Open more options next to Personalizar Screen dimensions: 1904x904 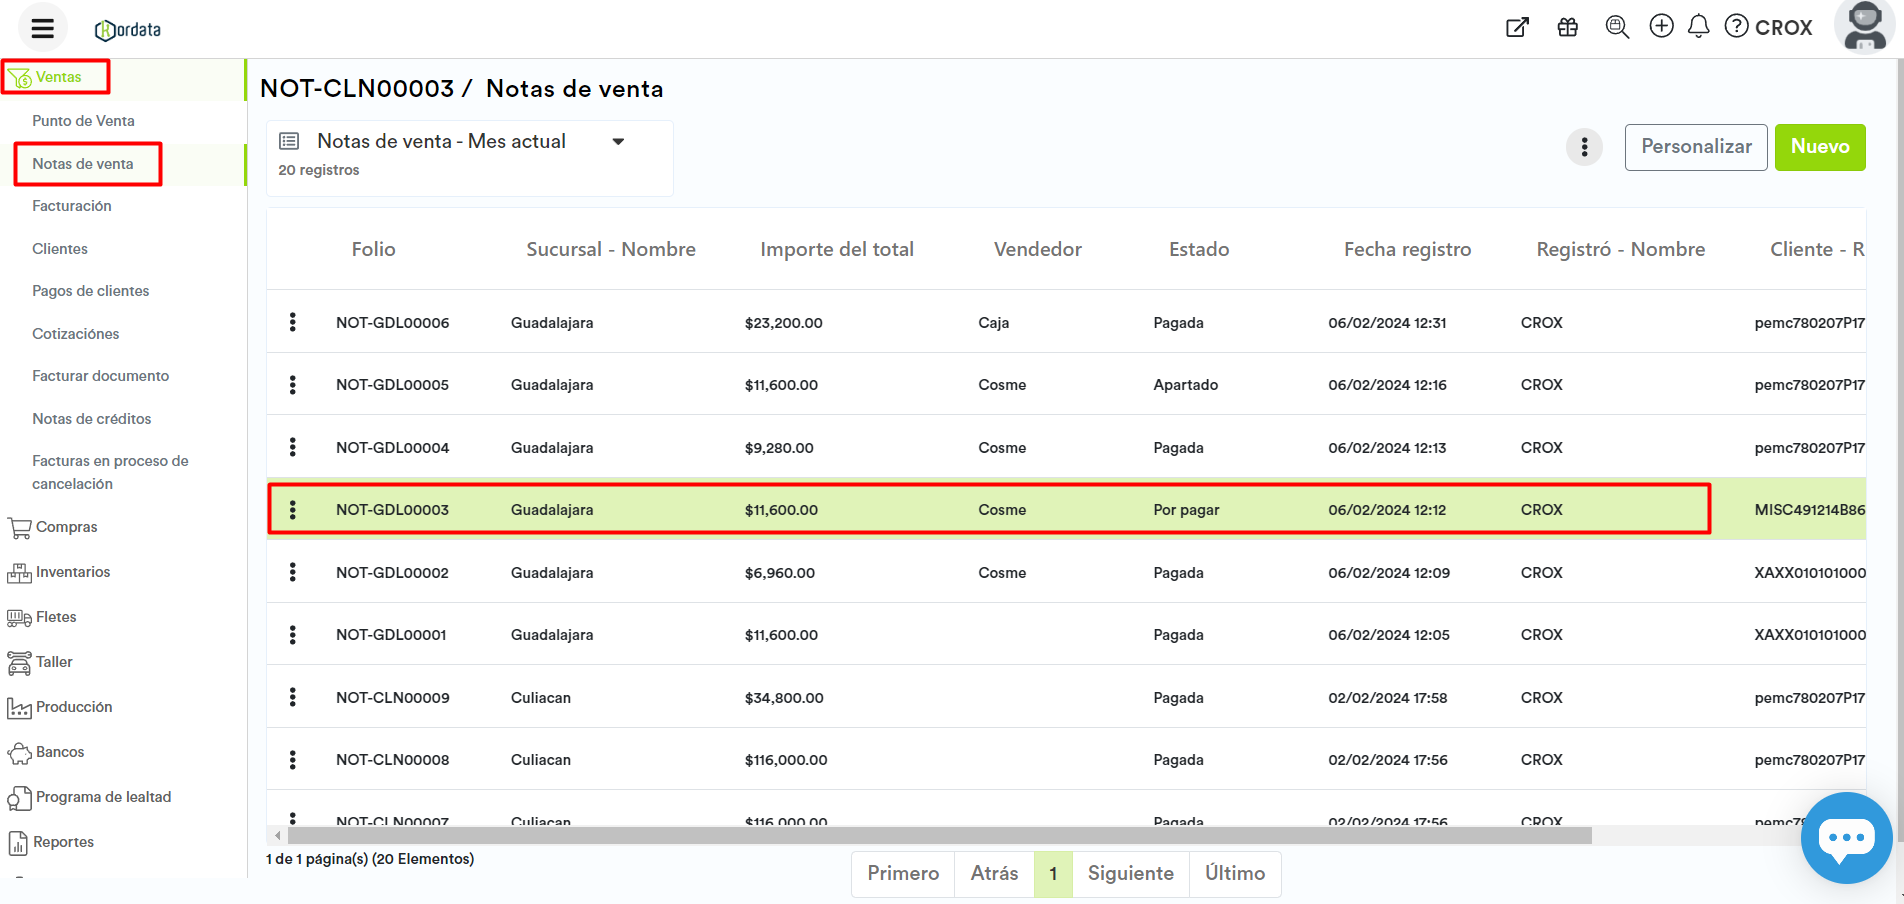tap(1584, 148)
